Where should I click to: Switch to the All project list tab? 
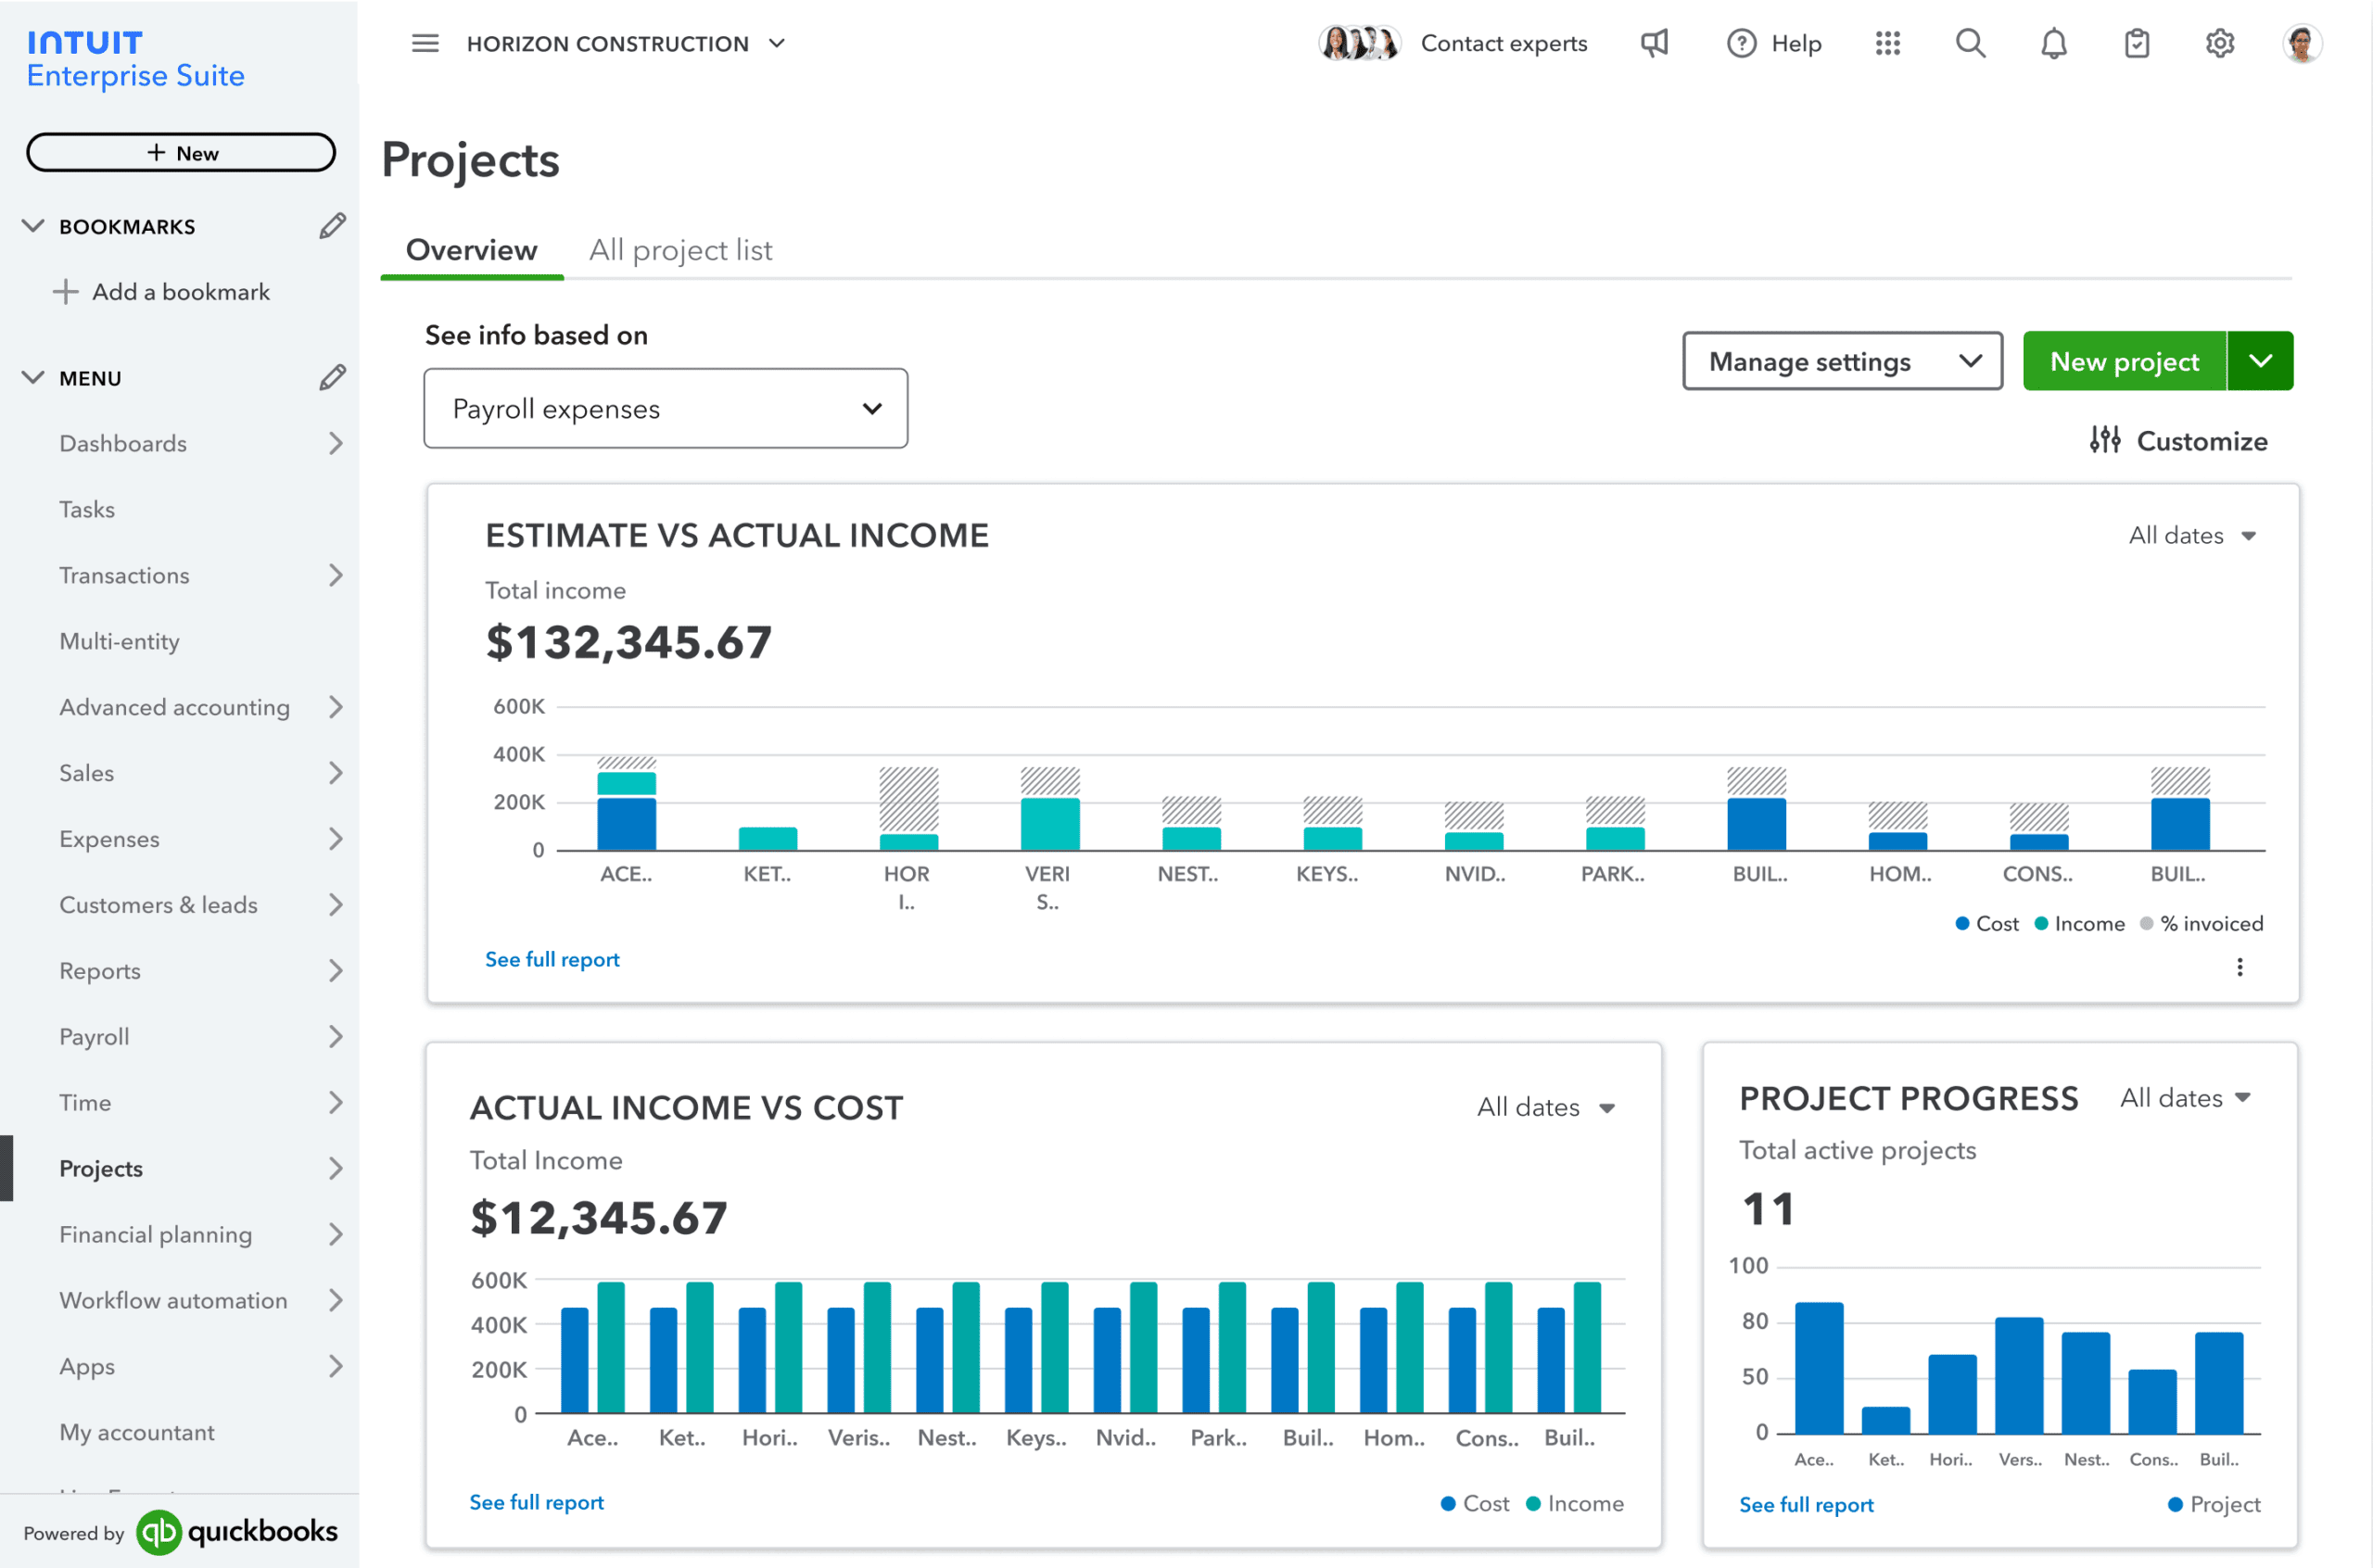pos(680,250)
